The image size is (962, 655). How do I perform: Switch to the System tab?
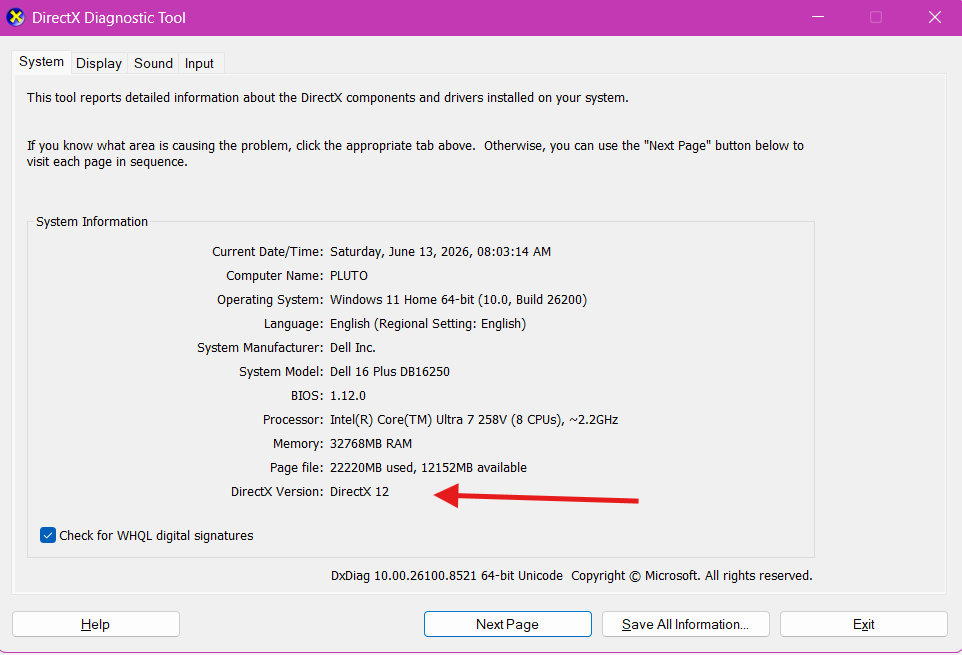(x=41, y=62)
